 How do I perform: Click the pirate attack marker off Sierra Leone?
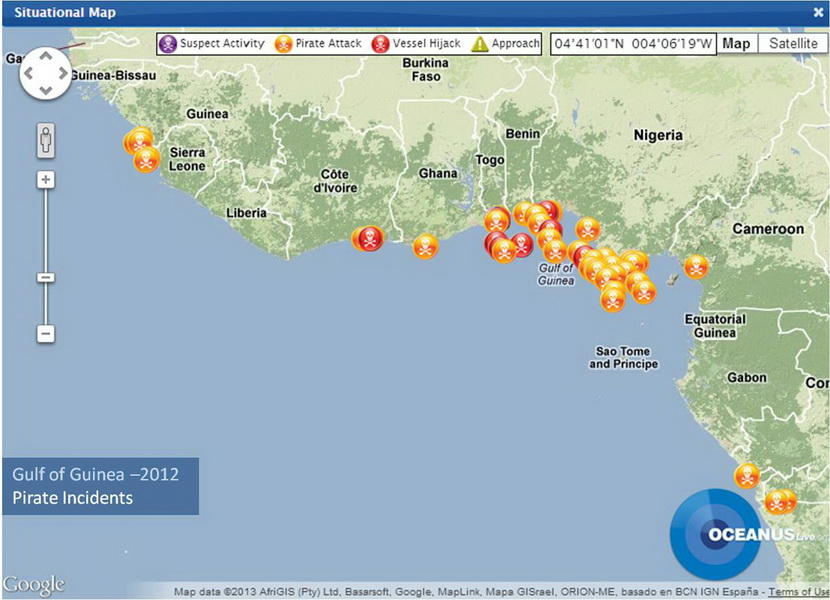(147, 160)
